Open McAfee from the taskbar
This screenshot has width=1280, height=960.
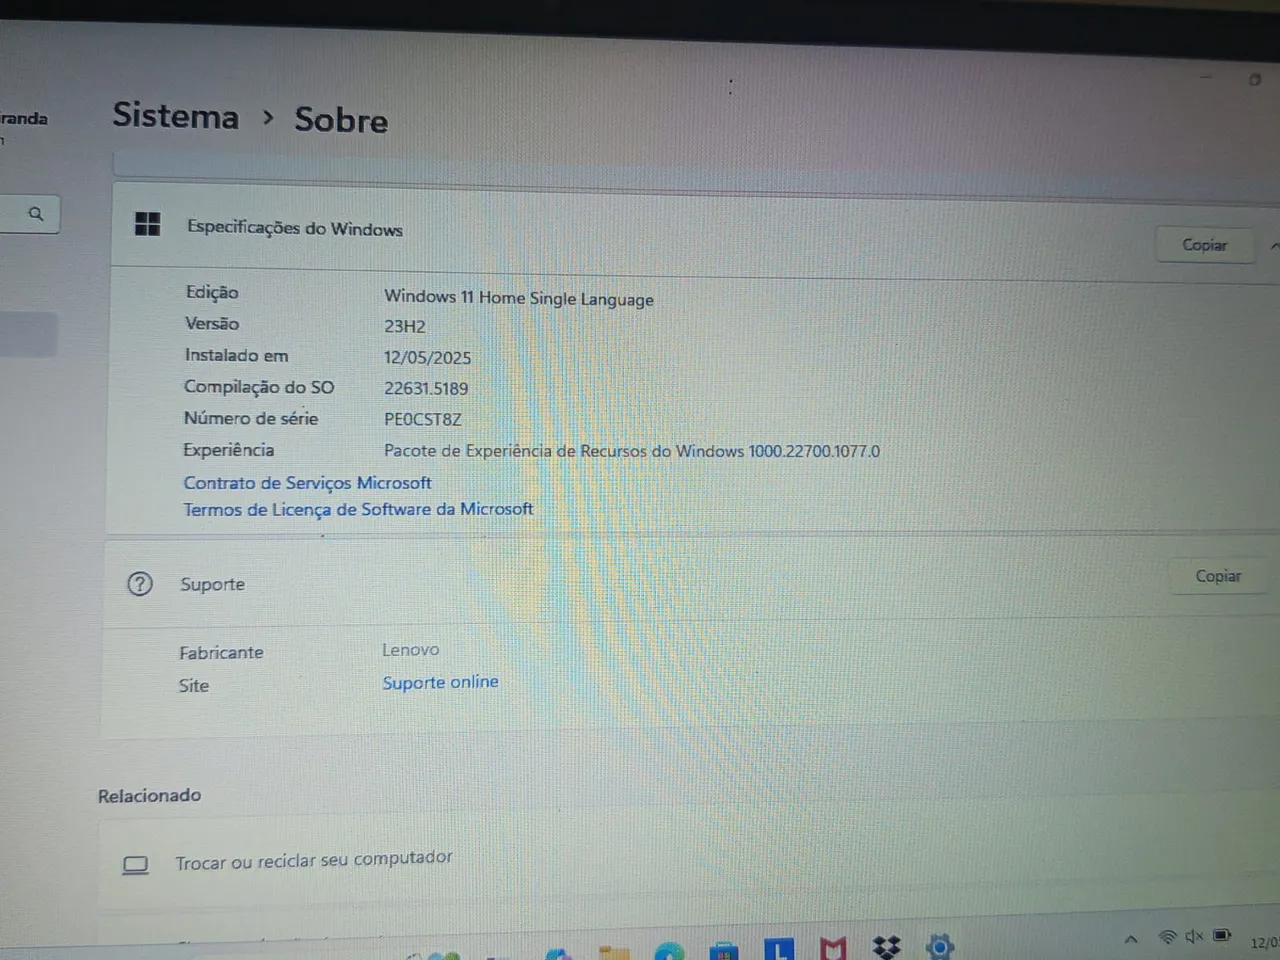point(832,947)
